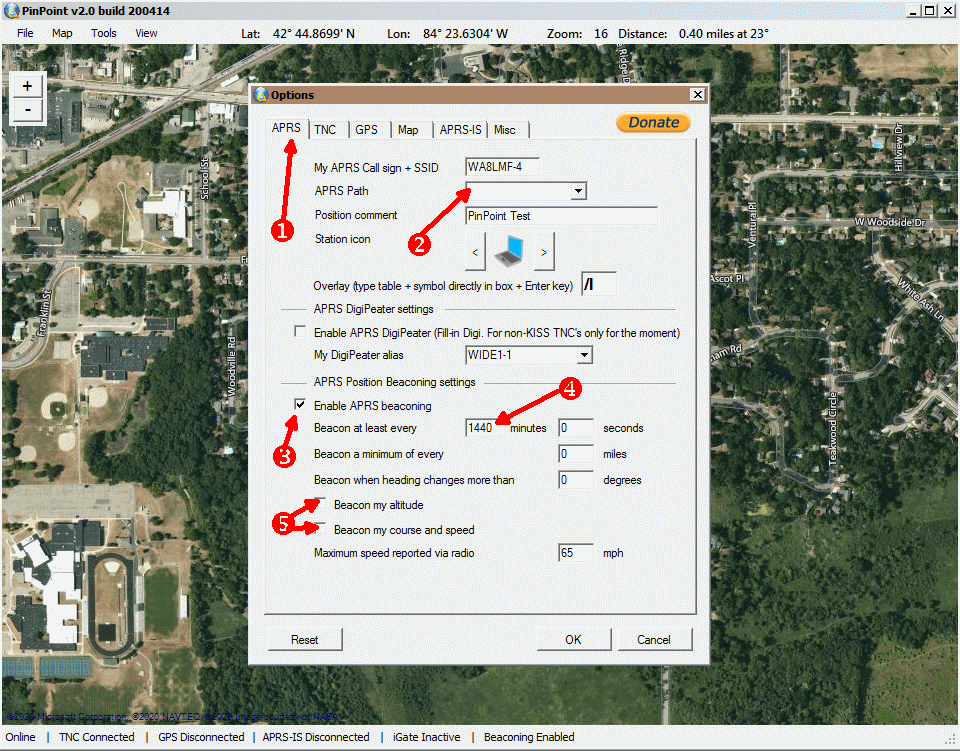Screen dimensions: 960x751
Task: Maximize the PinPoint window
Action: point(929,11)
